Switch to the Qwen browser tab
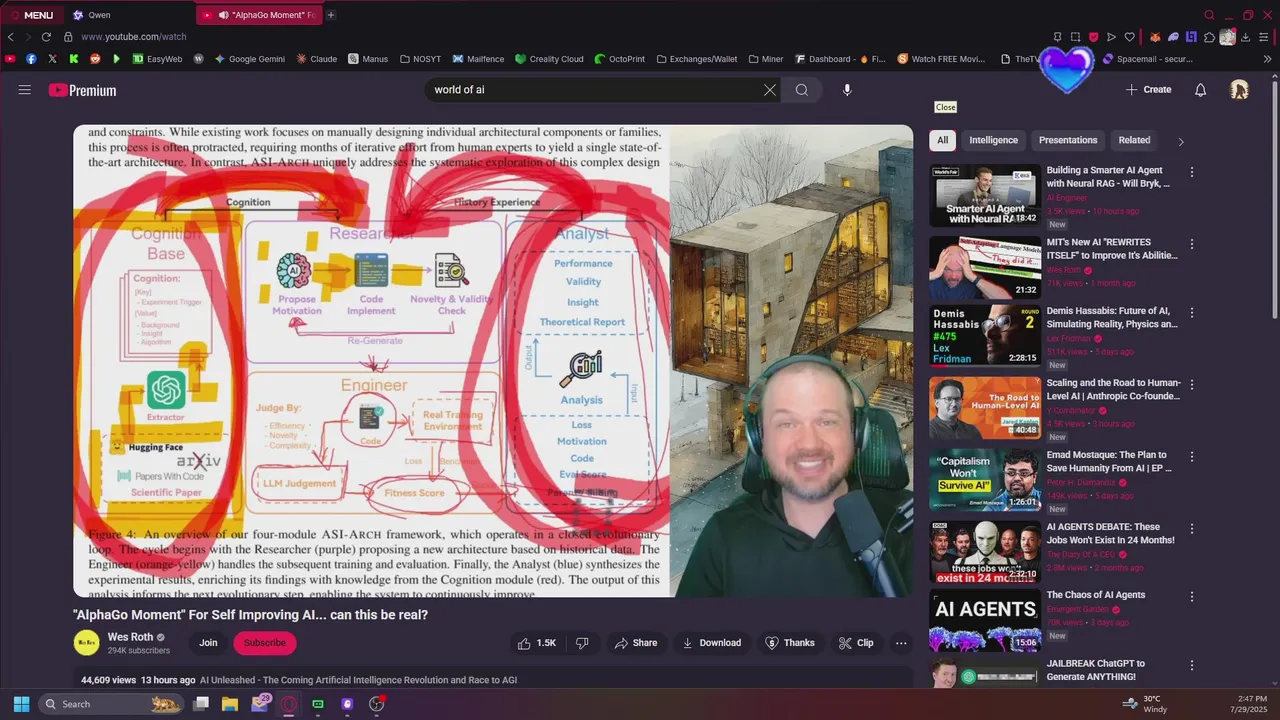Image resolution: width=1280 pixels, height=720 pixels. [128, 15]
